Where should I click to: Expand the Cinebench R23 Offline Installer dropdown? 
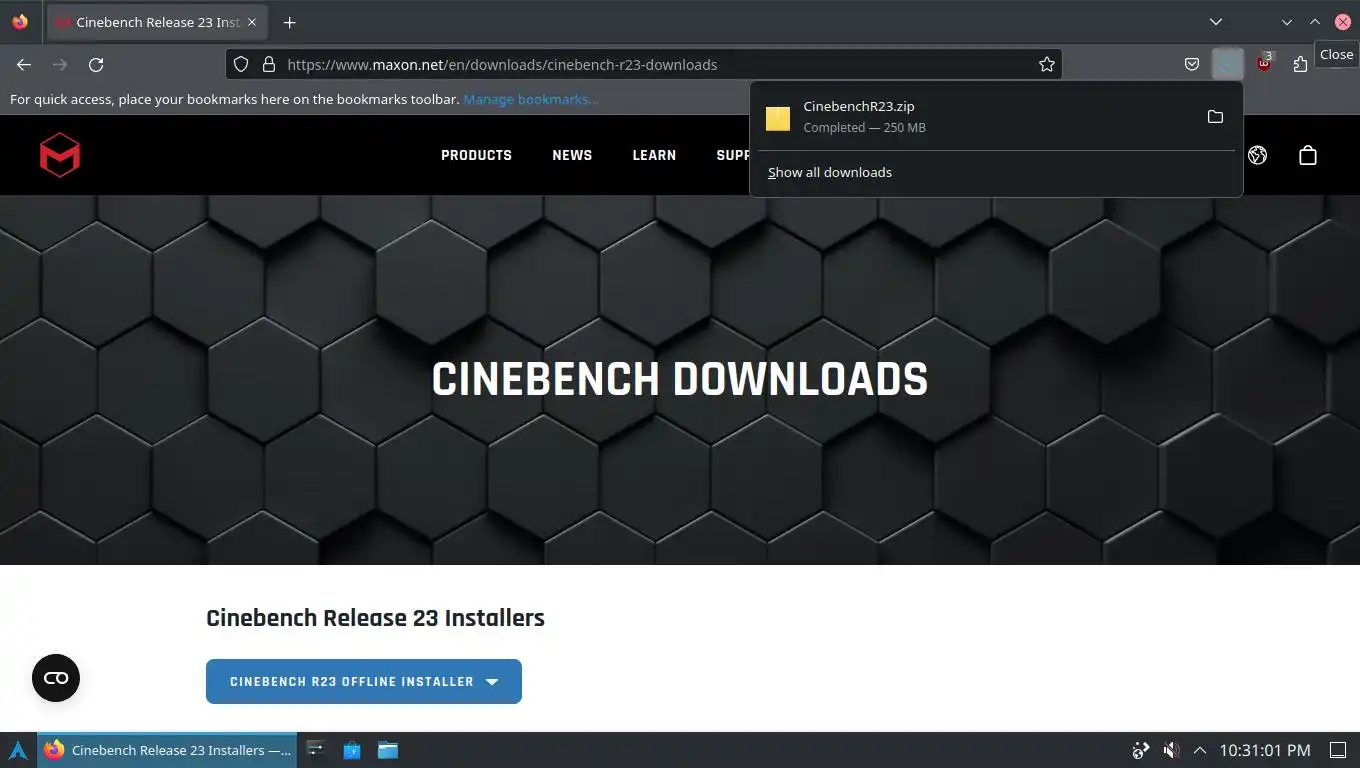364,681
